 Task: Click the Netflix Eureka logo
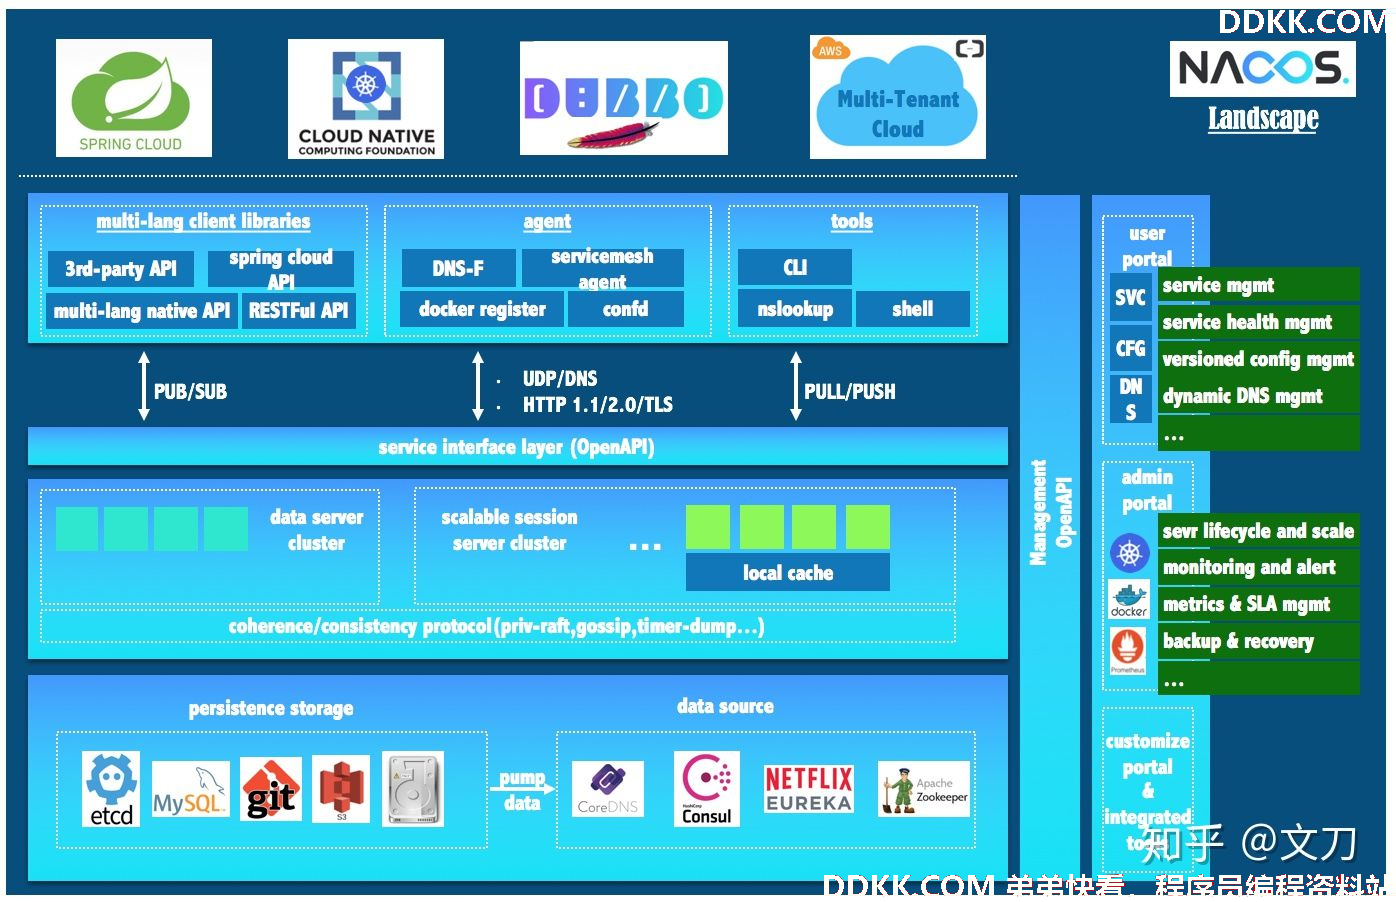coord(809,789)
